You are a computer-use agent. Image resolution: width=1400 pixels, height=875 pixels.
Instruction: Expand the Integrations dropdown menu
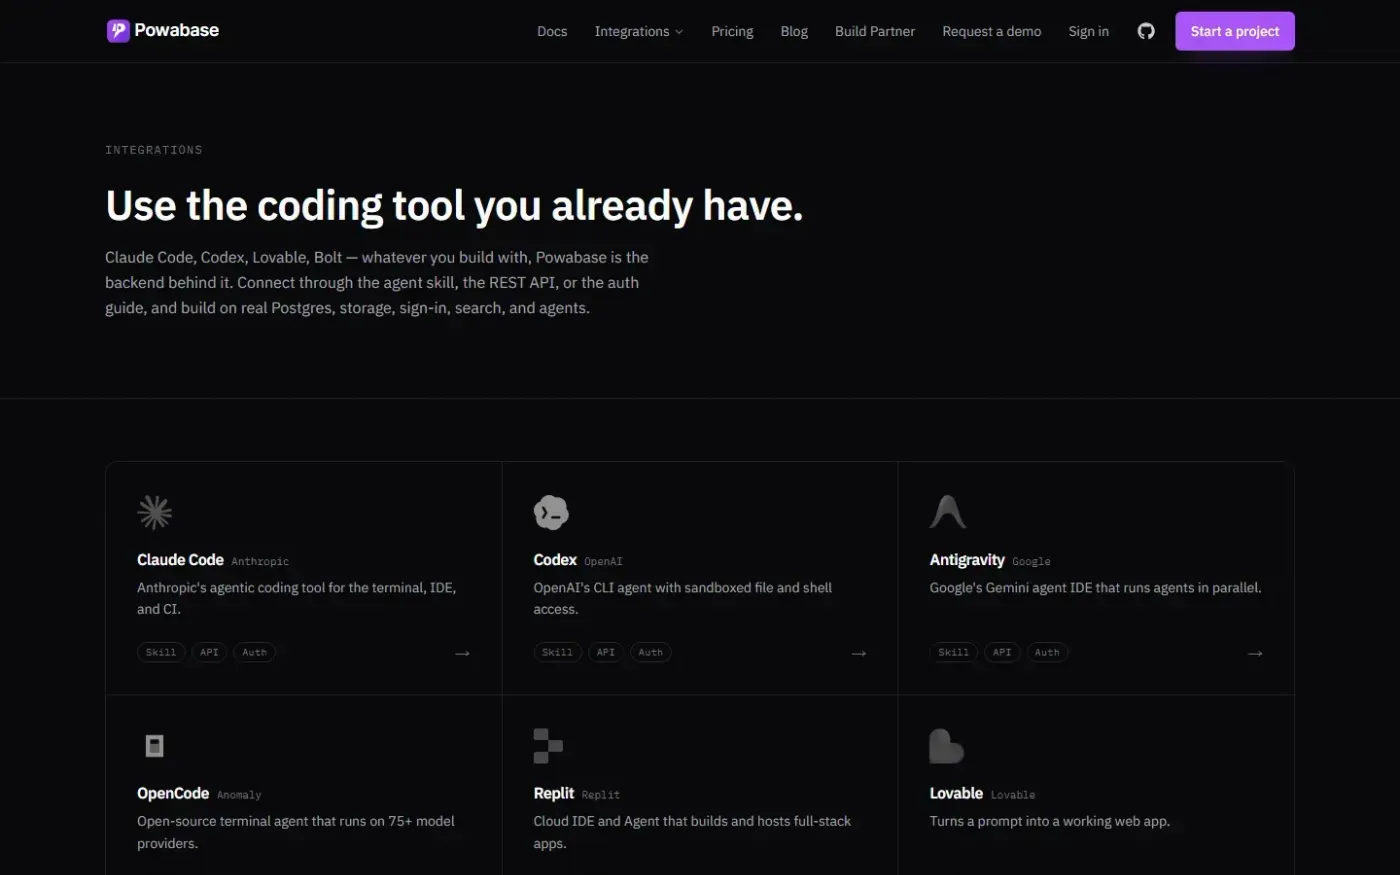[639, 31]
